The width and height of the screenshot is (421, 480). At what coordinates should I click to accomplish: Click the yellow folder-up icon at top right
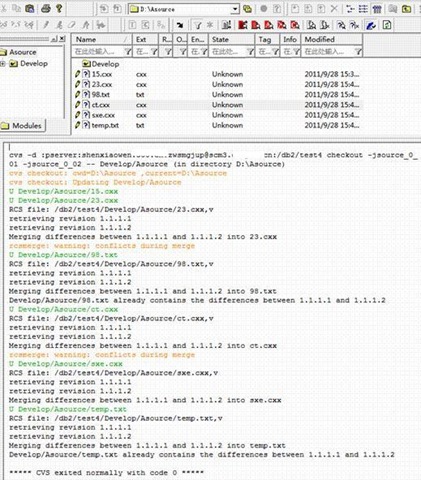406,9
